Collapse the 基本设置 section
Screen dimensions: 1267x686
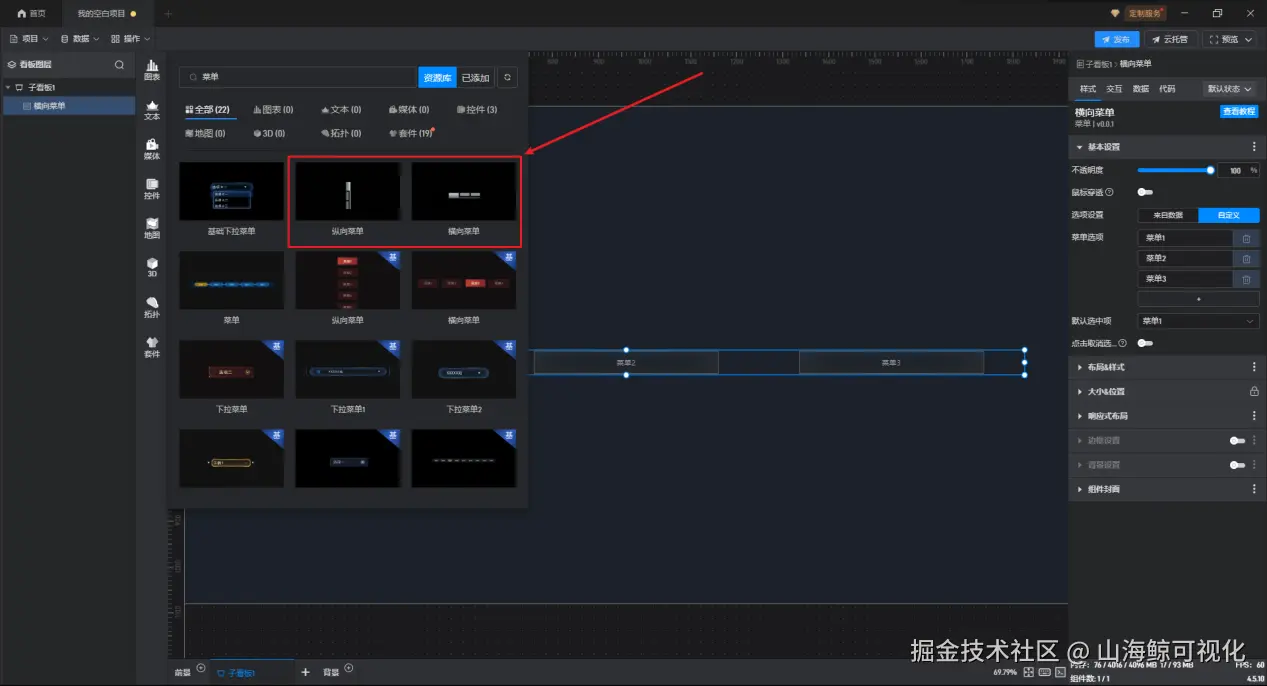1079,147
